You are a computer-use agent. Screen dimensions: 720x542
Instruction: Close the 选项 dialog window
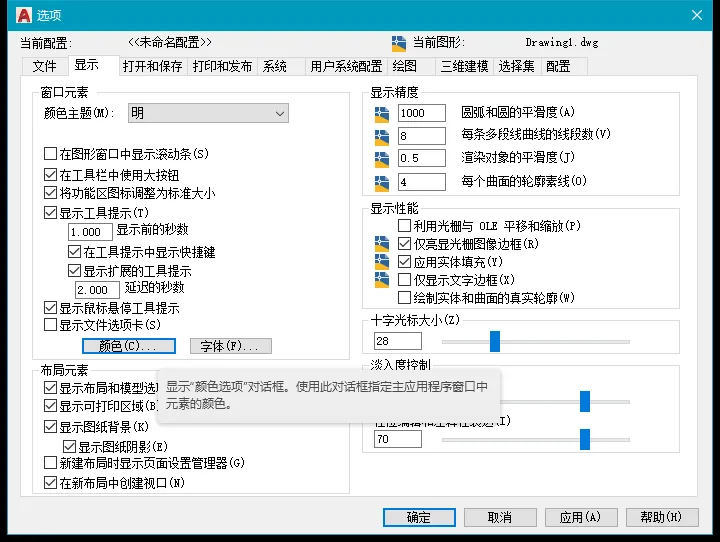click(x=697, y=15)
